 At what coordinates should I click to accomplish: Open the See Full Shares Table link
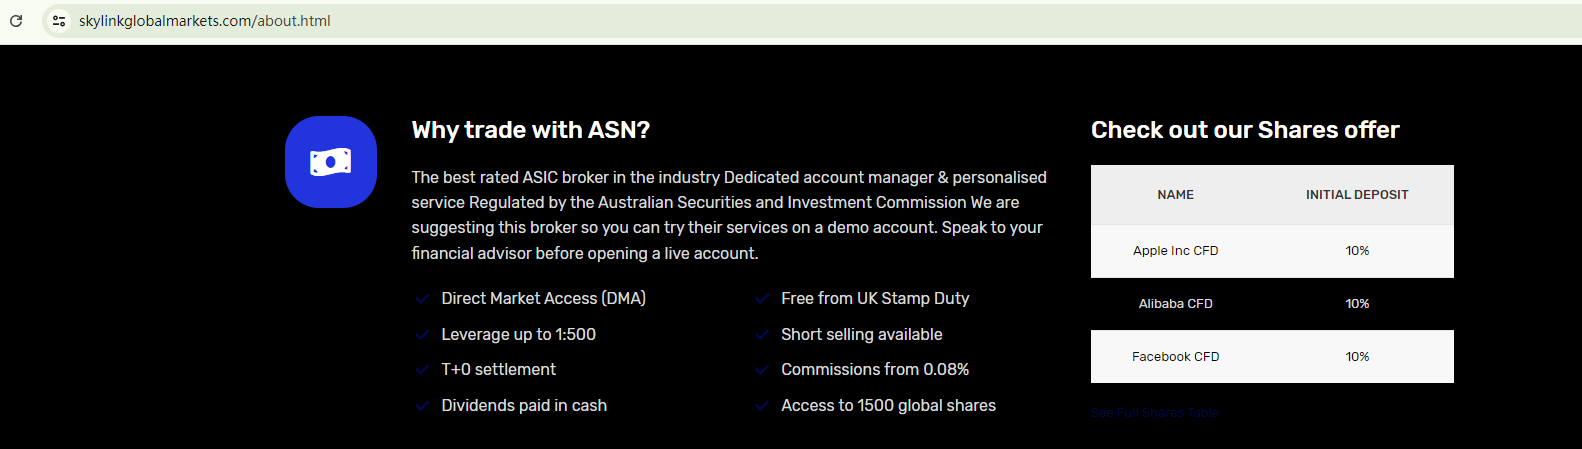point(1154,413)
